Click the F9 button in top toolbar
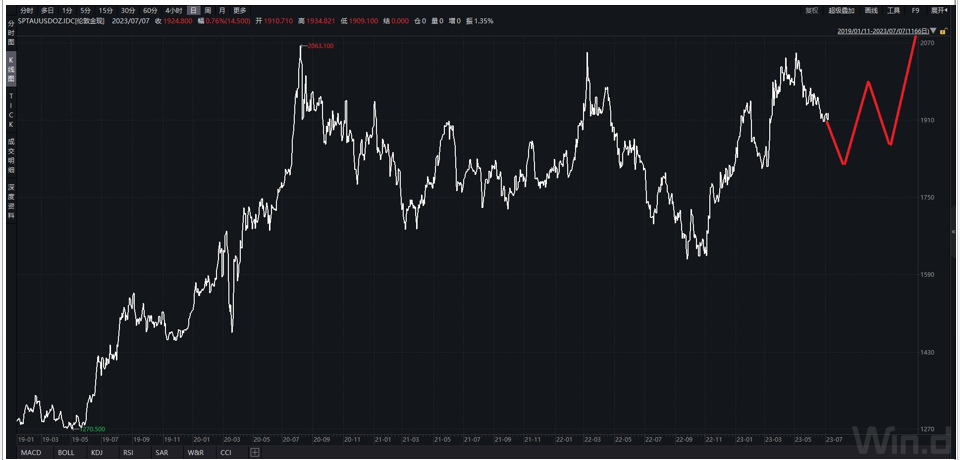 [x=914, y=10]
